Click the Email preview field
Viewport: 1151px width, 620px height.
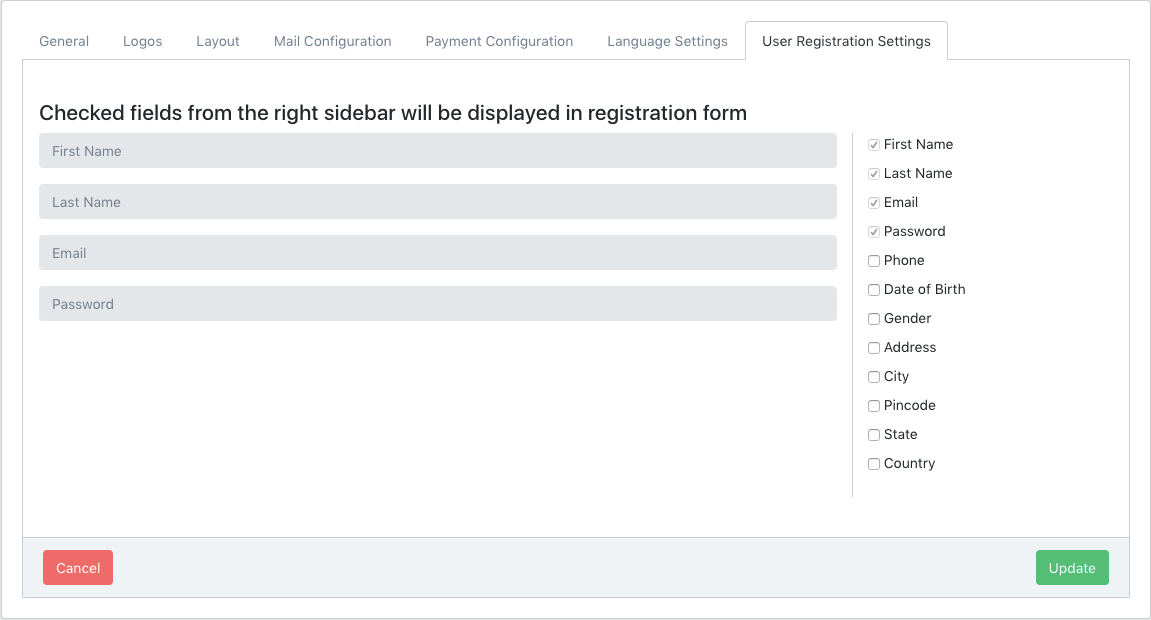click(437, 253)
